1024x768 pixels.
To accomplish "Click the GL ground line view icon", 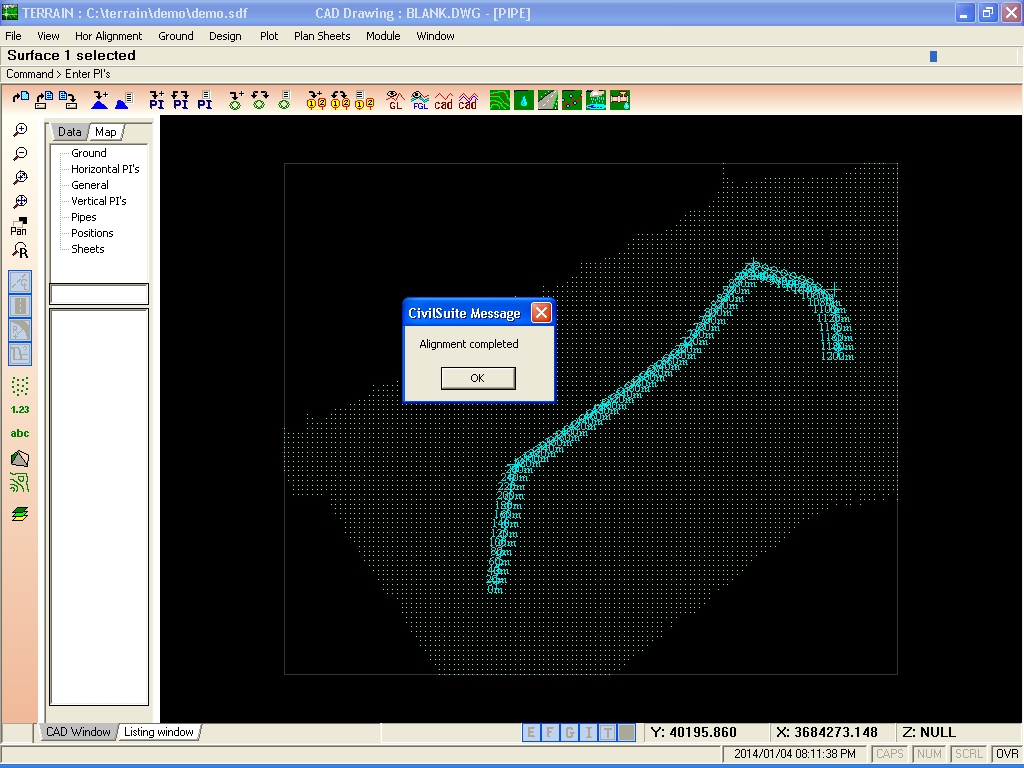I will coord(394,100).
